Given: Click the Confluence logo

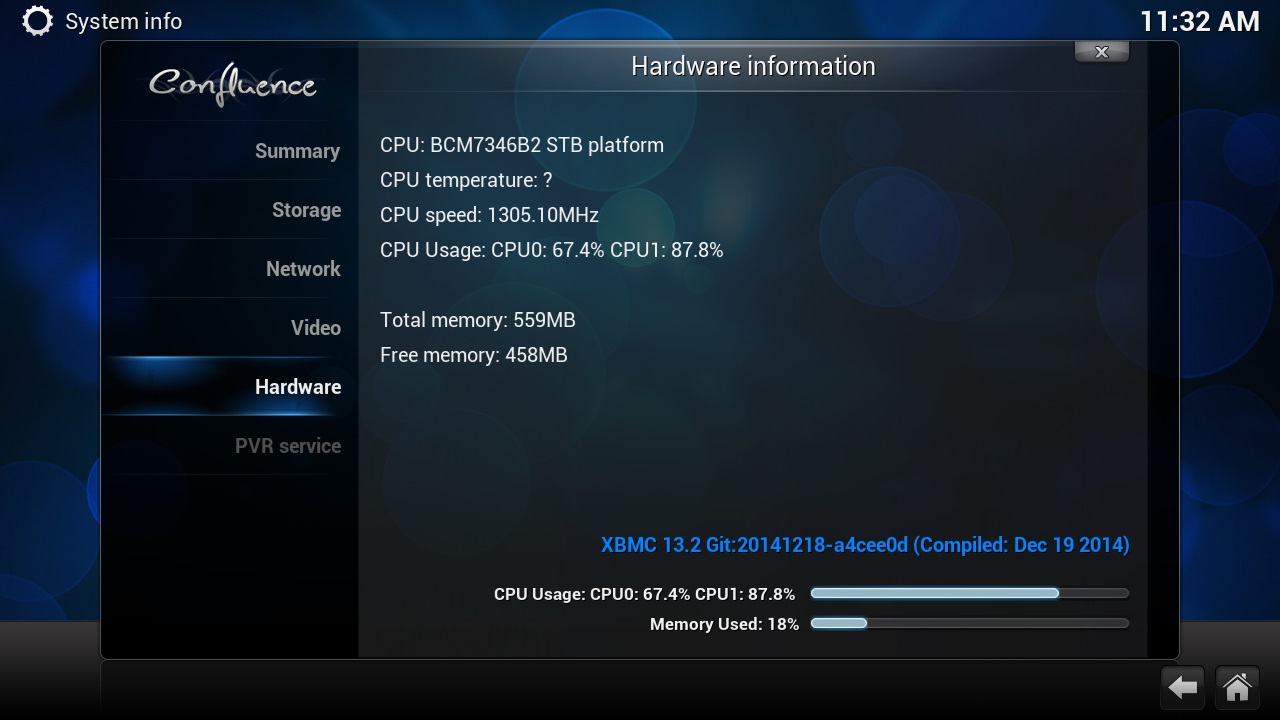Looking at the screenshot, I should coord(232,84).
